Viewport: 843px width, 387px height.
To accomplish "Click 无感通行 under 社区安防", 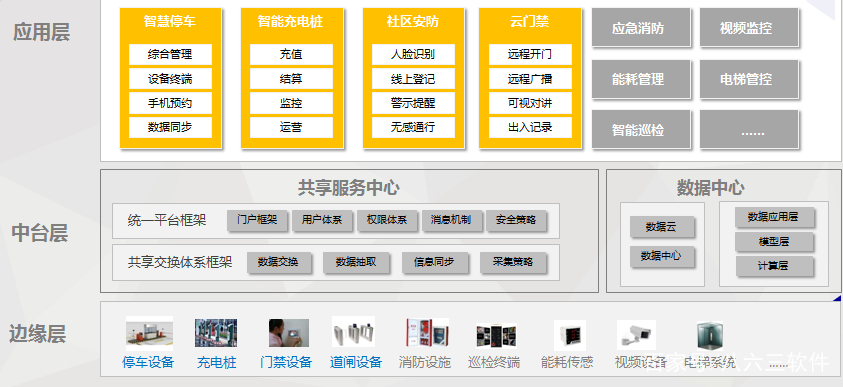I will 413,127.
